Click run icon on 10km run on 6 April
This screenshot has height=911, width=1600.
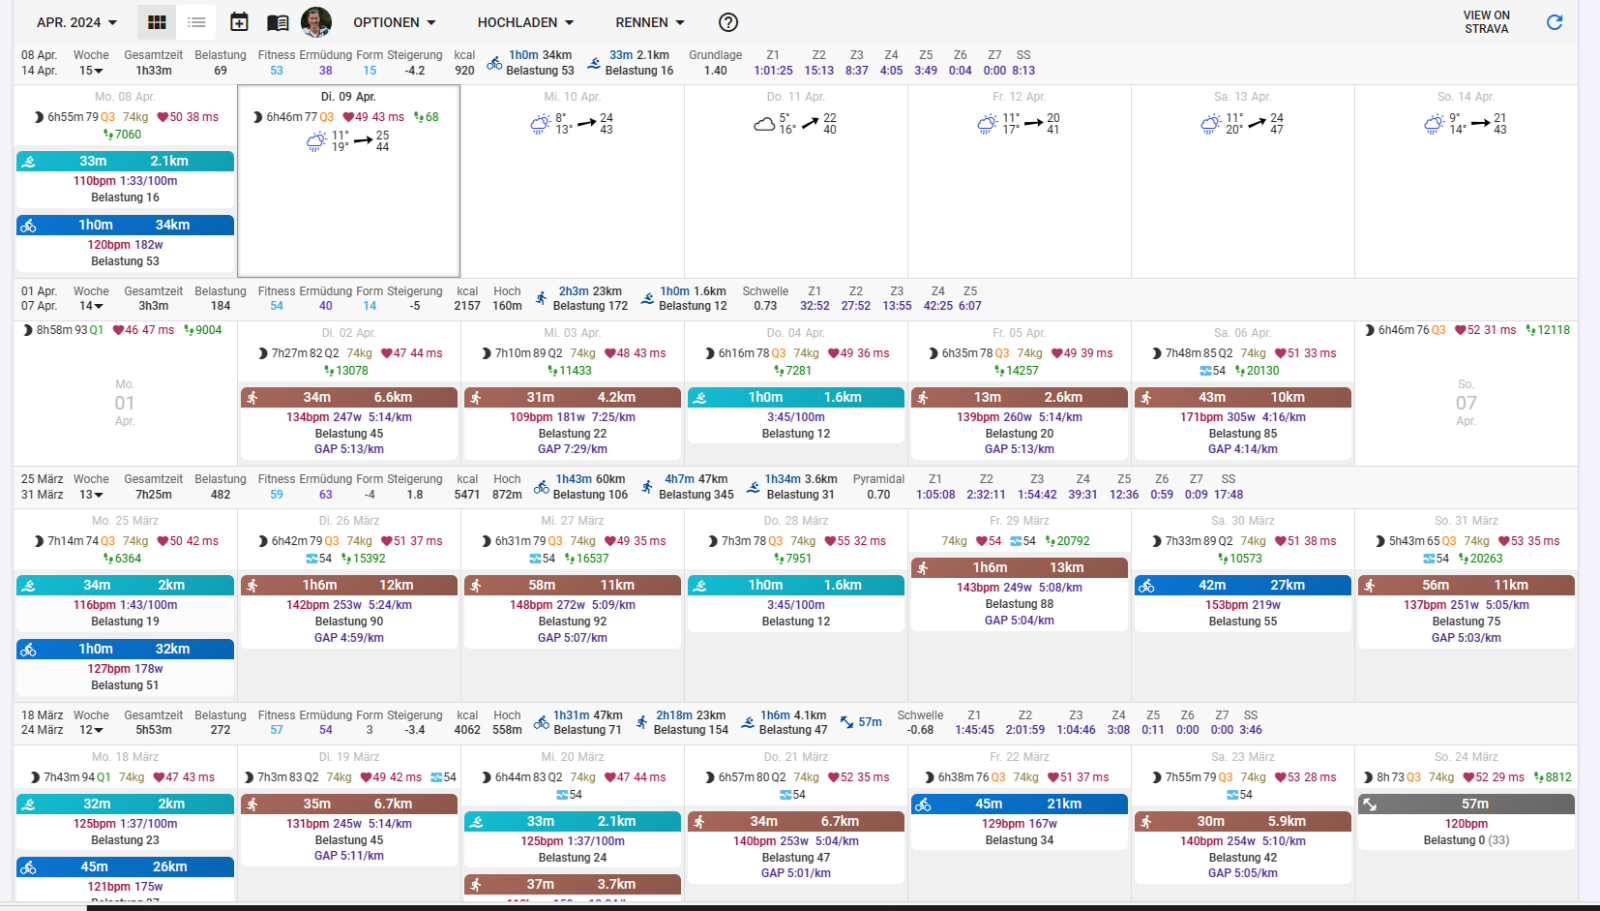click(1146, 398)
